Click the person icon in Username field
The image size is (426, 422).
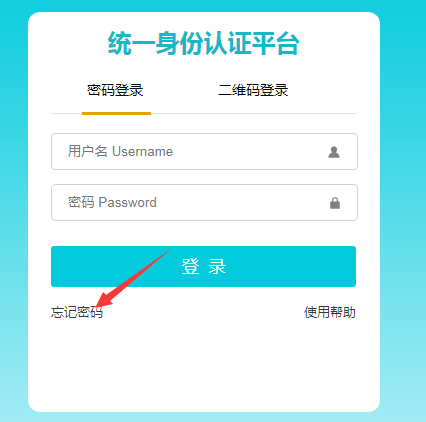[334, 152]
